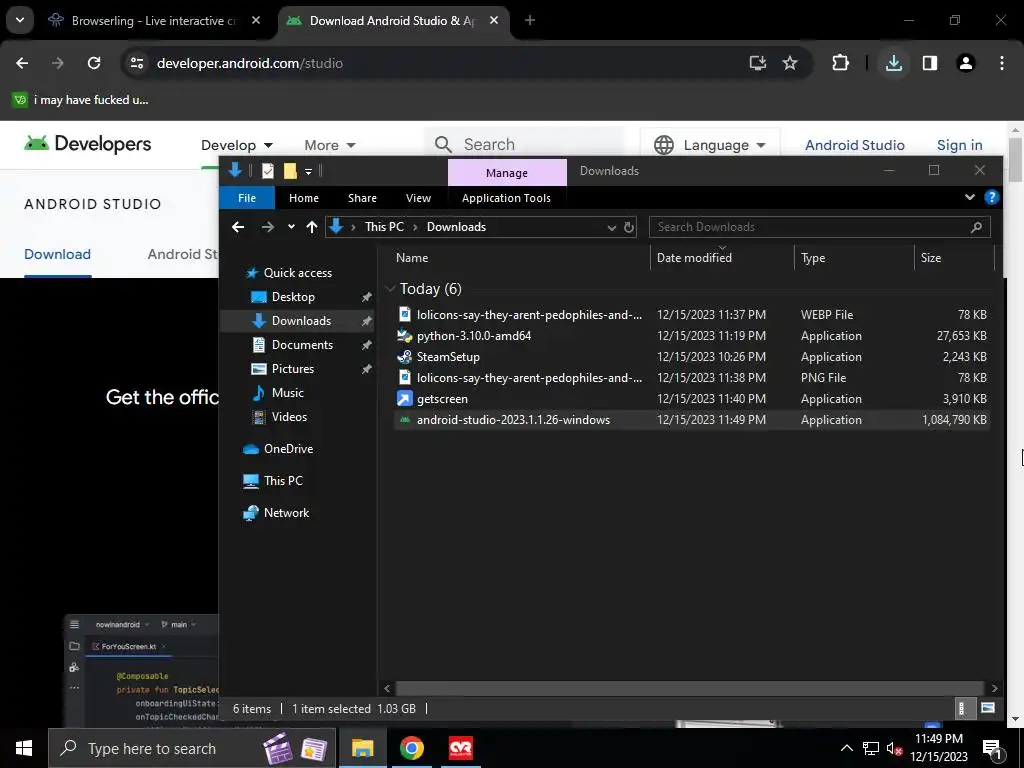Click the install app icon in address bar
This screenshot has height=768, width=1024.
coord(758,63)
